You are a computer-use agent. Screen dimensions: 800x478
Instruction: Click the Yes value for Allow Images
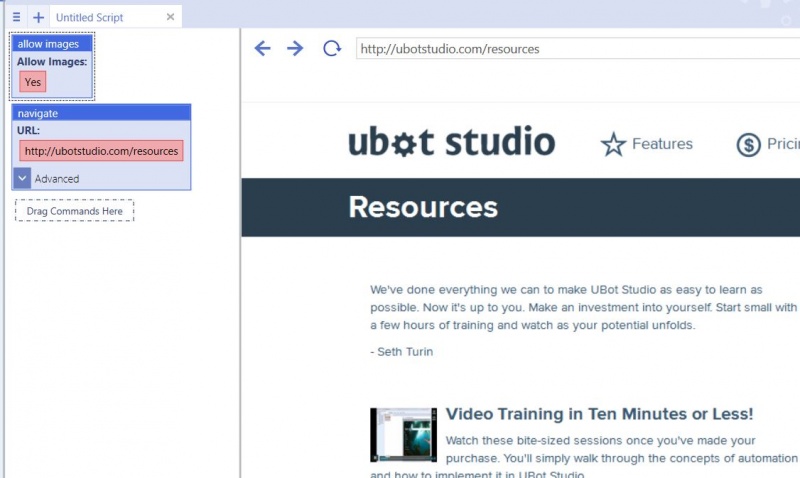33,82
